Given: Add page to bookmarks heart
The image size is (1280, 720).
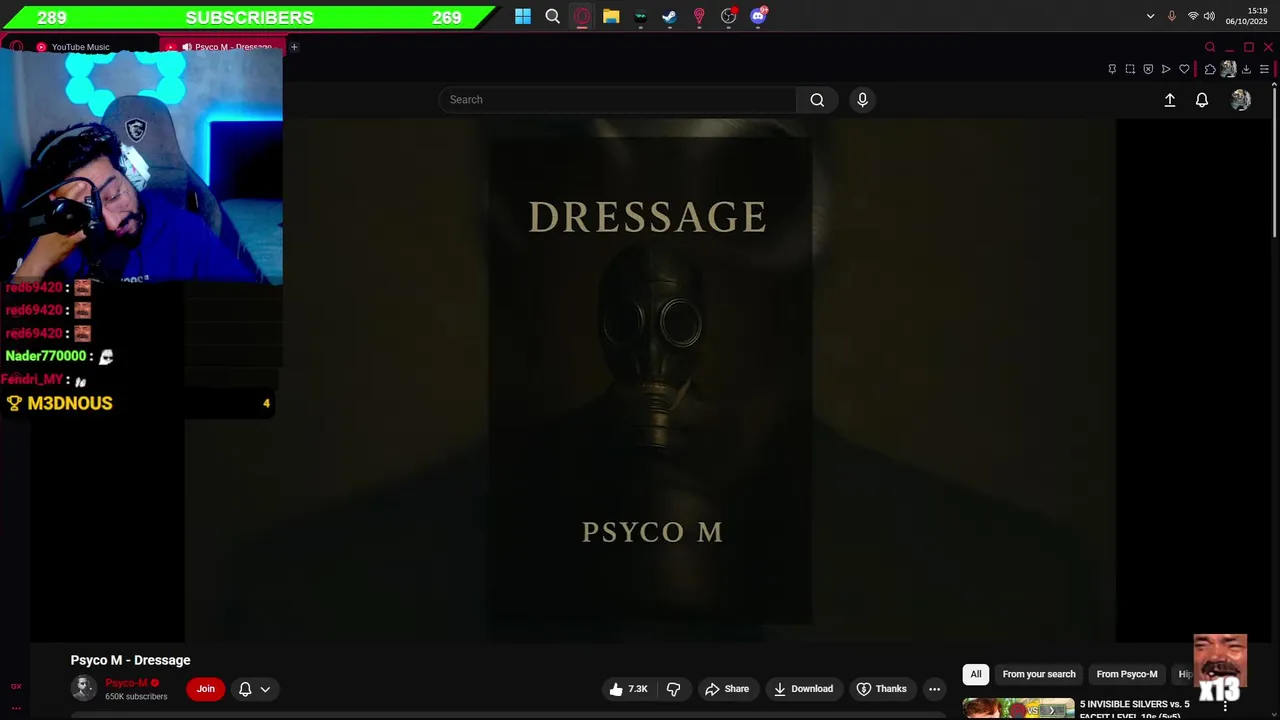Looking at the screenshot, I should 1184,69.
